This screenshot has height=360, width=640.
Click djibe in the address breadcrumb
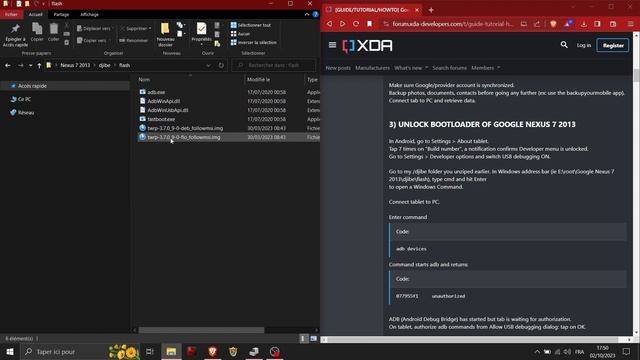[x=104, y=65]
